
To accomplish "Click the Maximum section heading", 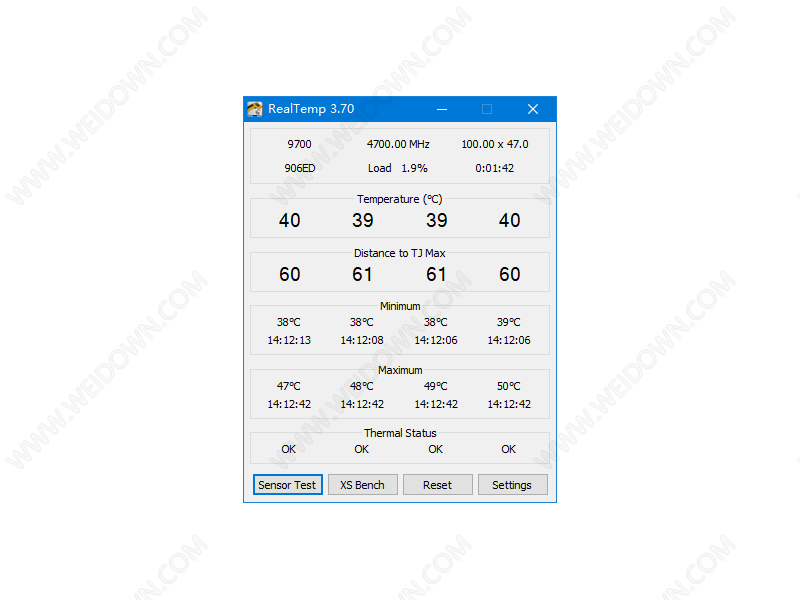I will pos(400,370).
